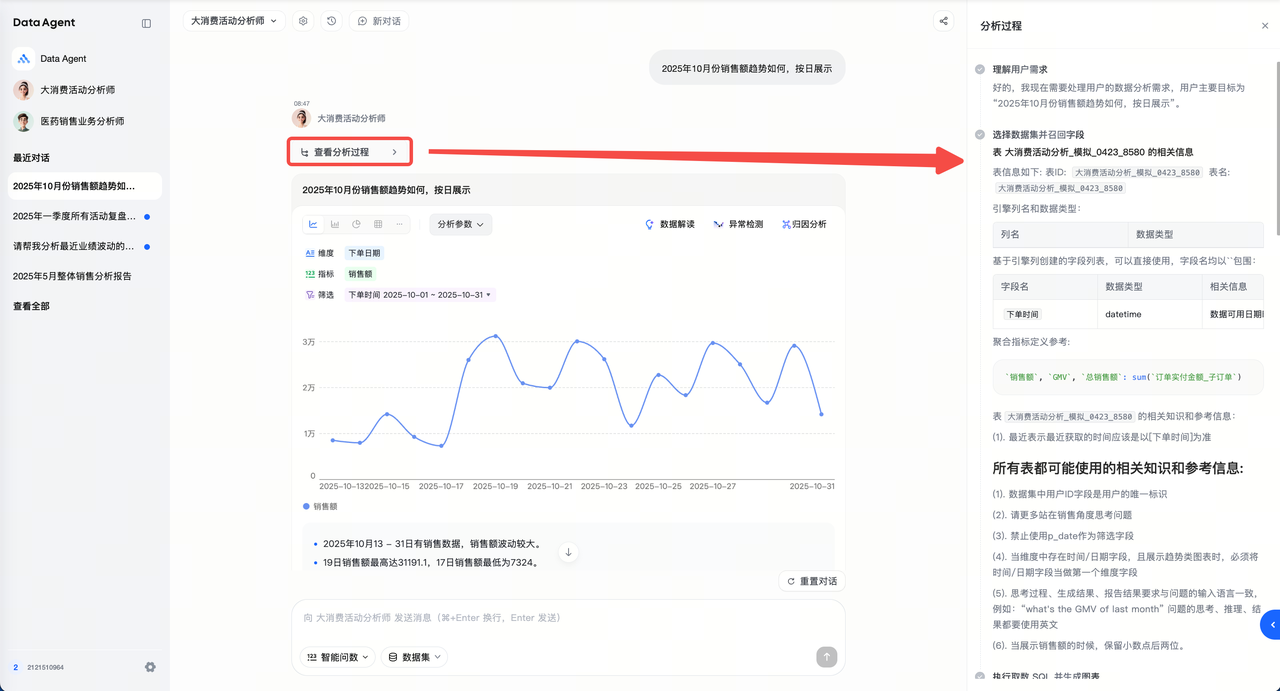Open conversation 2025年一季度所有活动复盘…
The image size is (1280, 691).
pos(85,216)
